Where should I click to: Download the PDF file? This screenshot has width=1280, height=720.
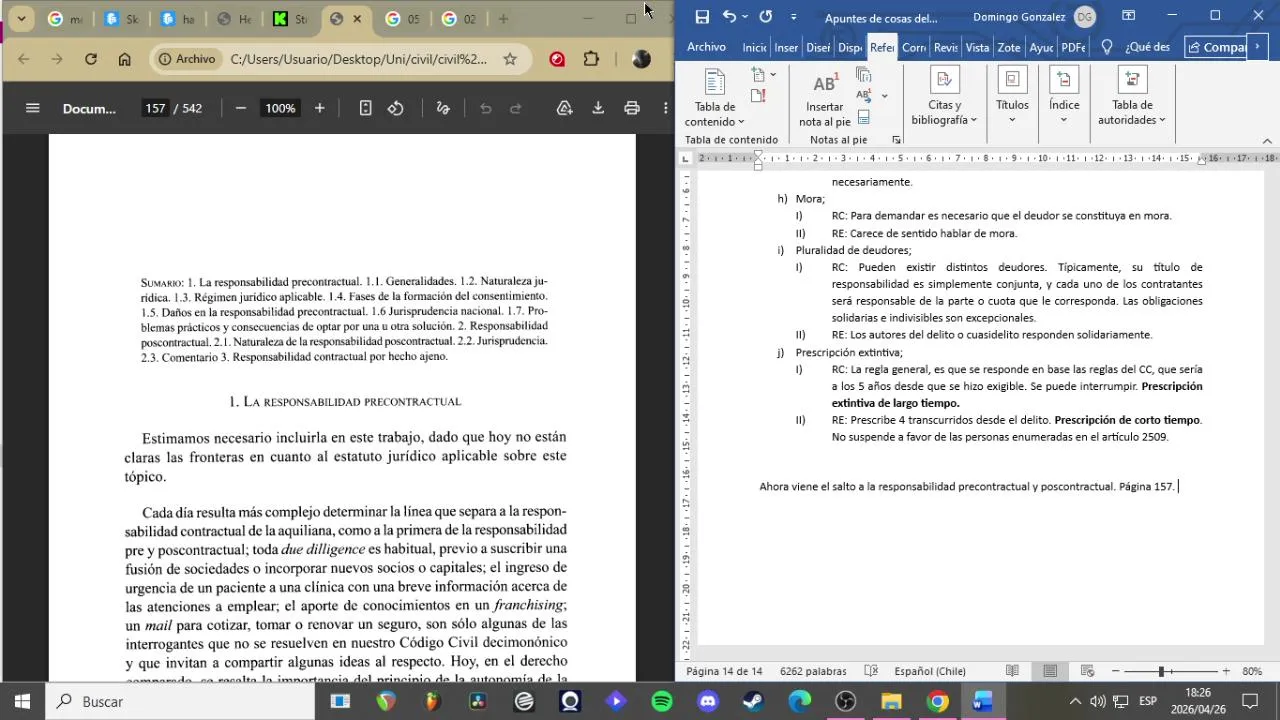(598, 108)
